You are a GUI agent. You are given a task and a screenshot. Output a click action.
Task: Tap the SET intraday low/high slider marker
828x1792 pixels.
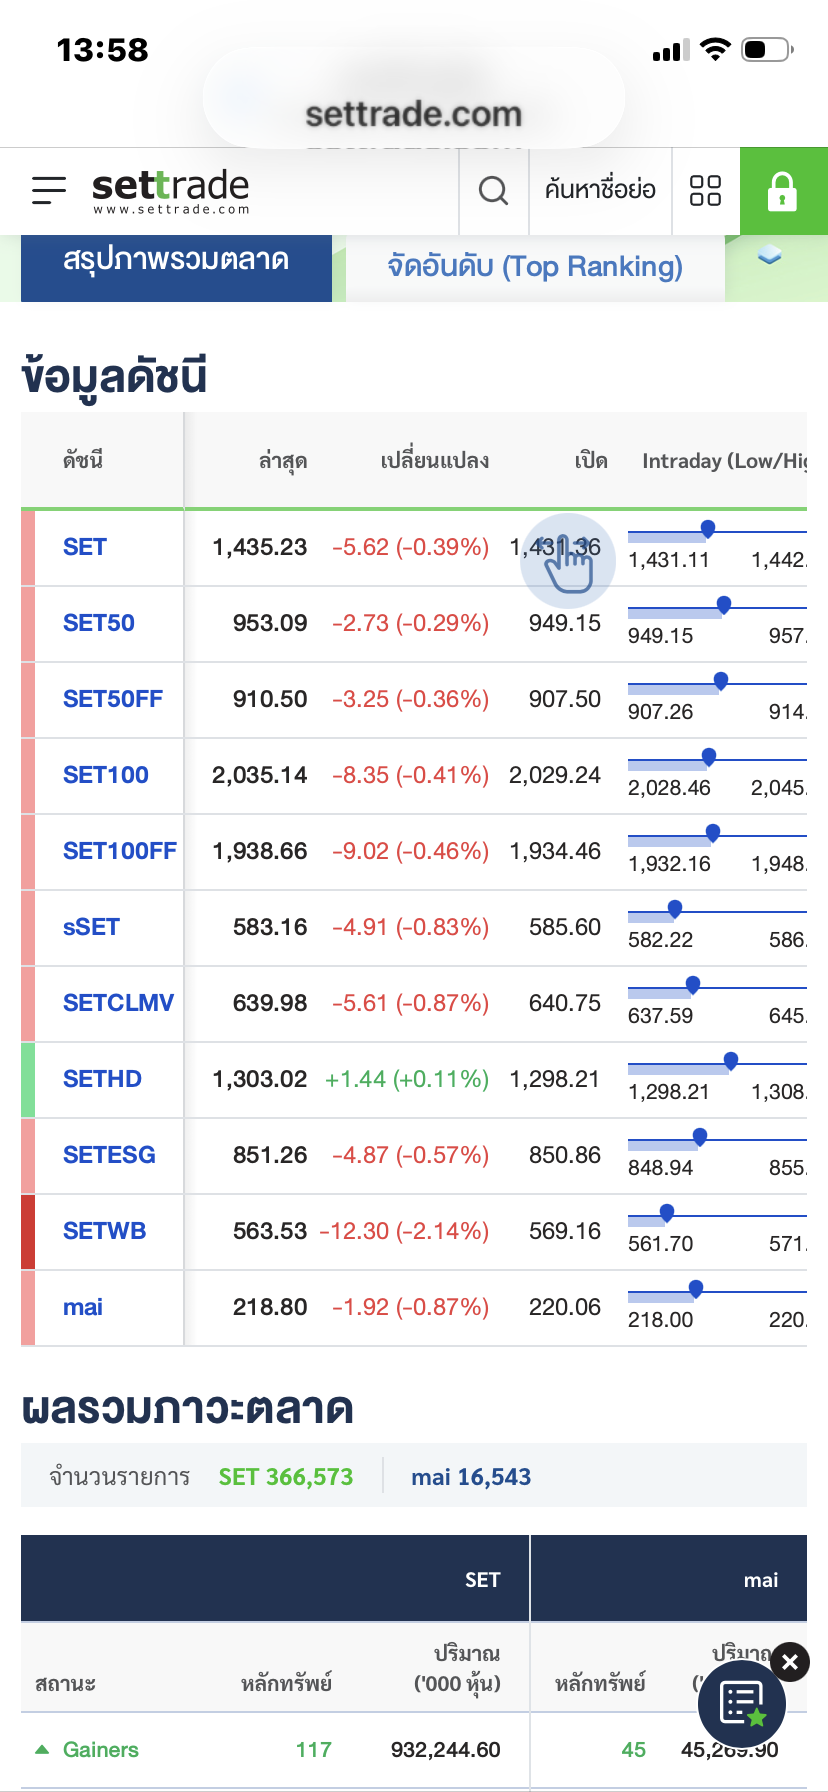tap(708, 529)
